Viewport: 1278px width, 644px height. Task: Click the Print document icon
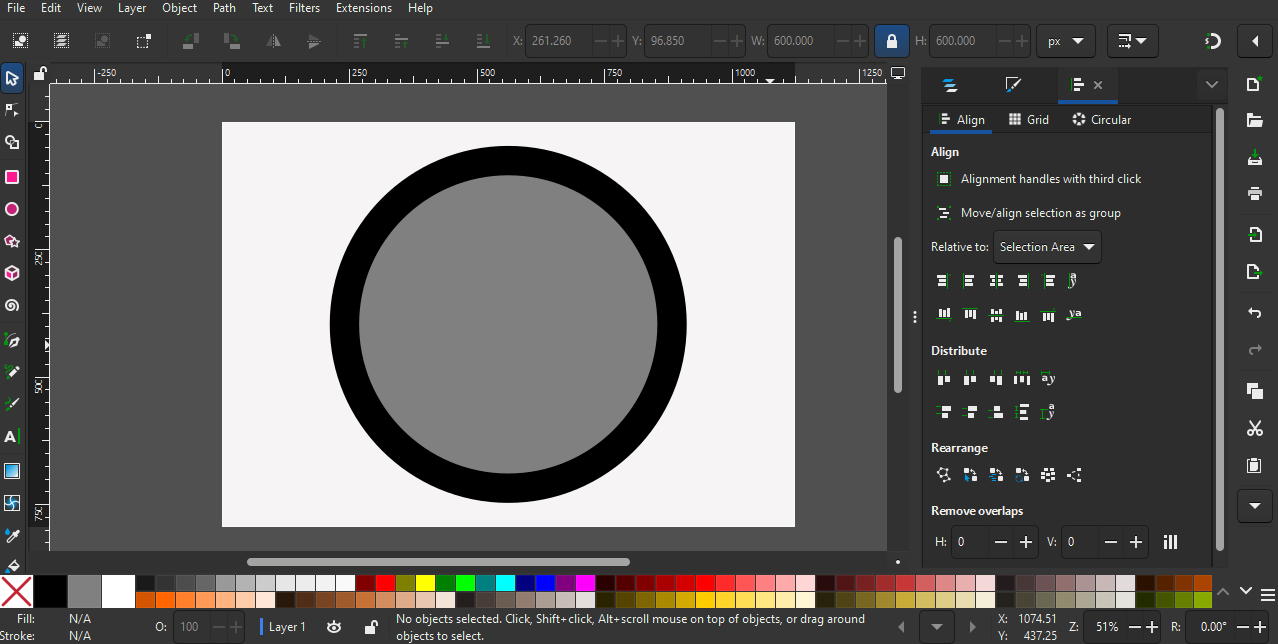click(1254, 193)
